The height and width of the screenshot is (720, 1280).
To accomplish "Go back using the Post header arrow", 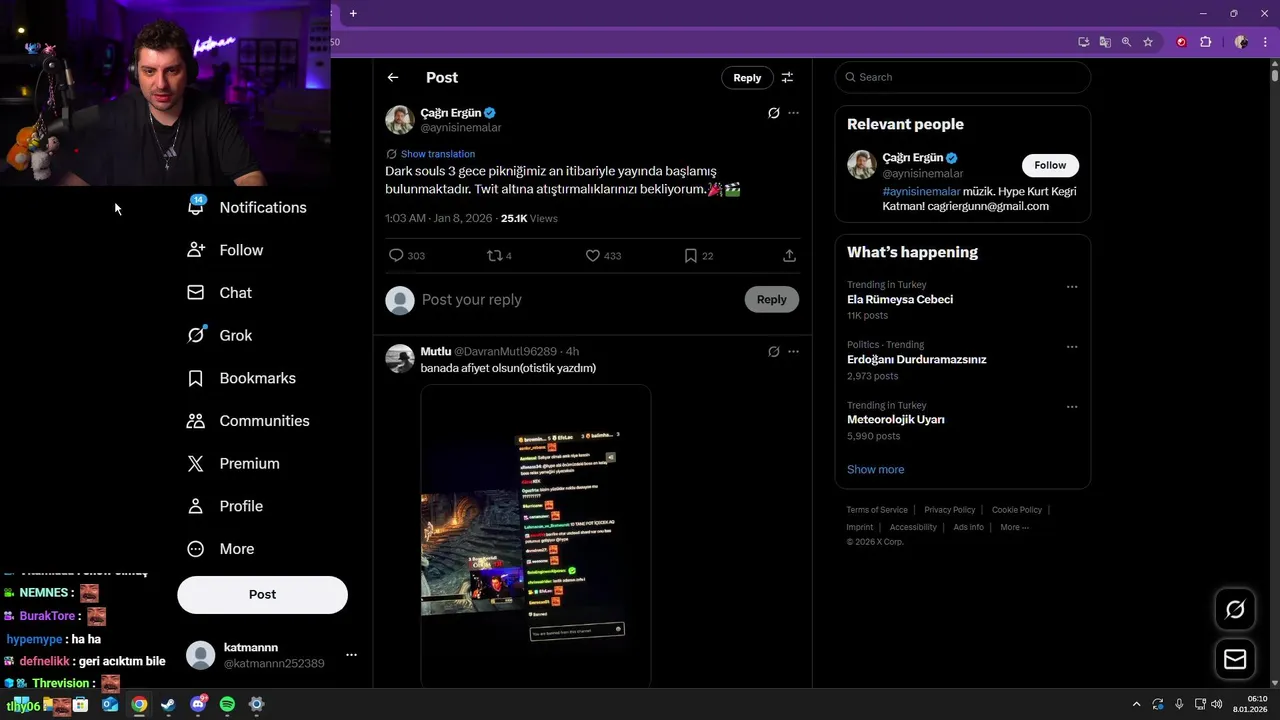I will pyautogui.click(x=393, y=77).
